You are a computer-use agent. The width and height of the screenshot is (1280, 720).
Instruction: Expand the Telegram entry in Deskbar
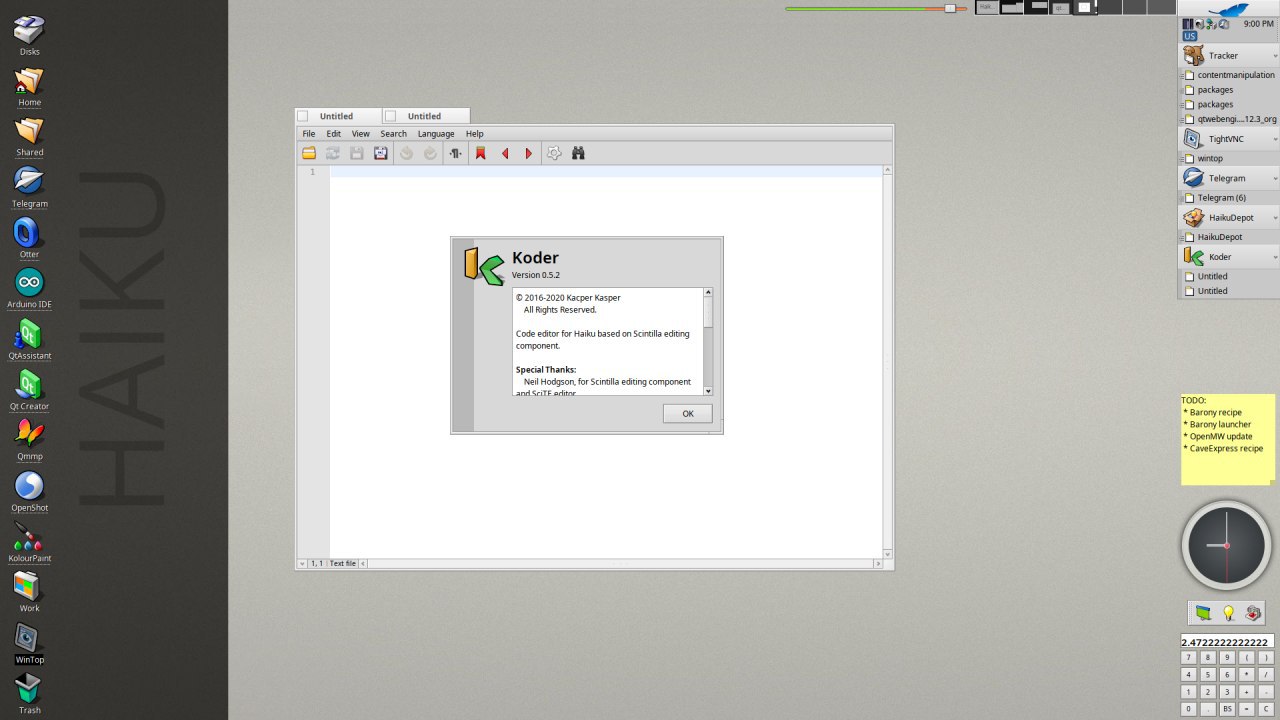tap(1274, 178)
